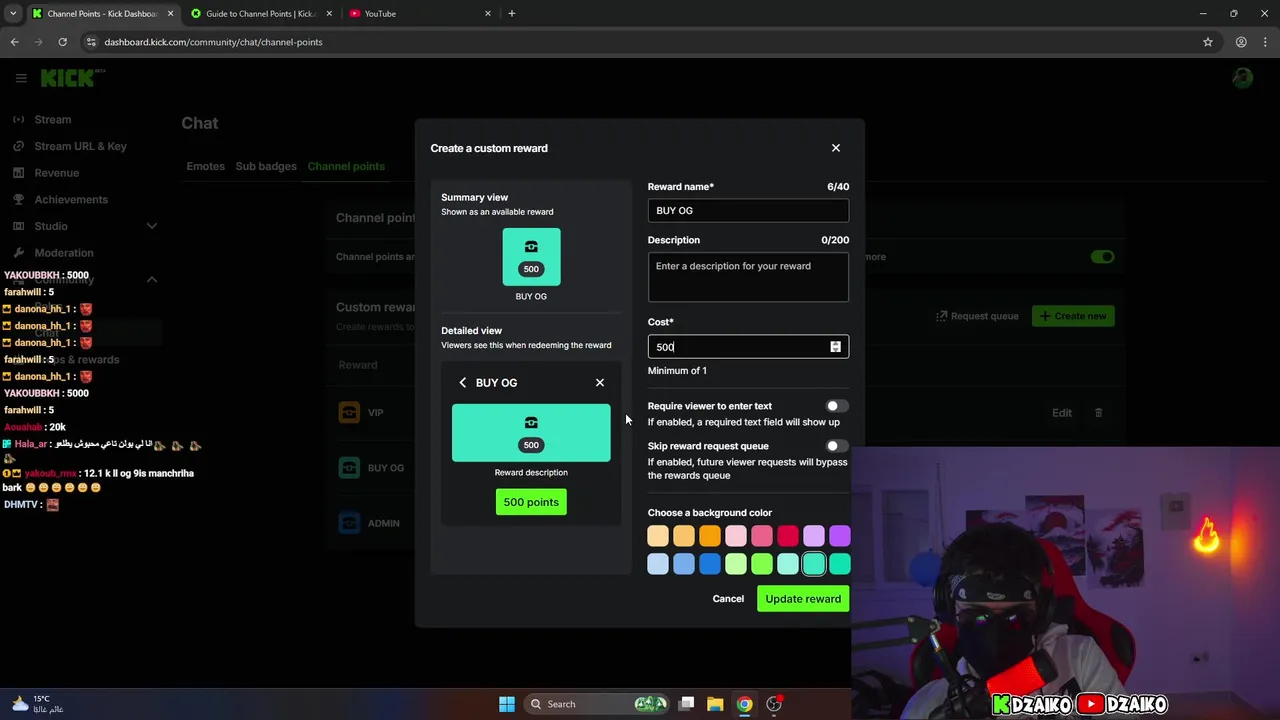Click the Description text area
The image size is (1280, 720).
click(748, 277)
